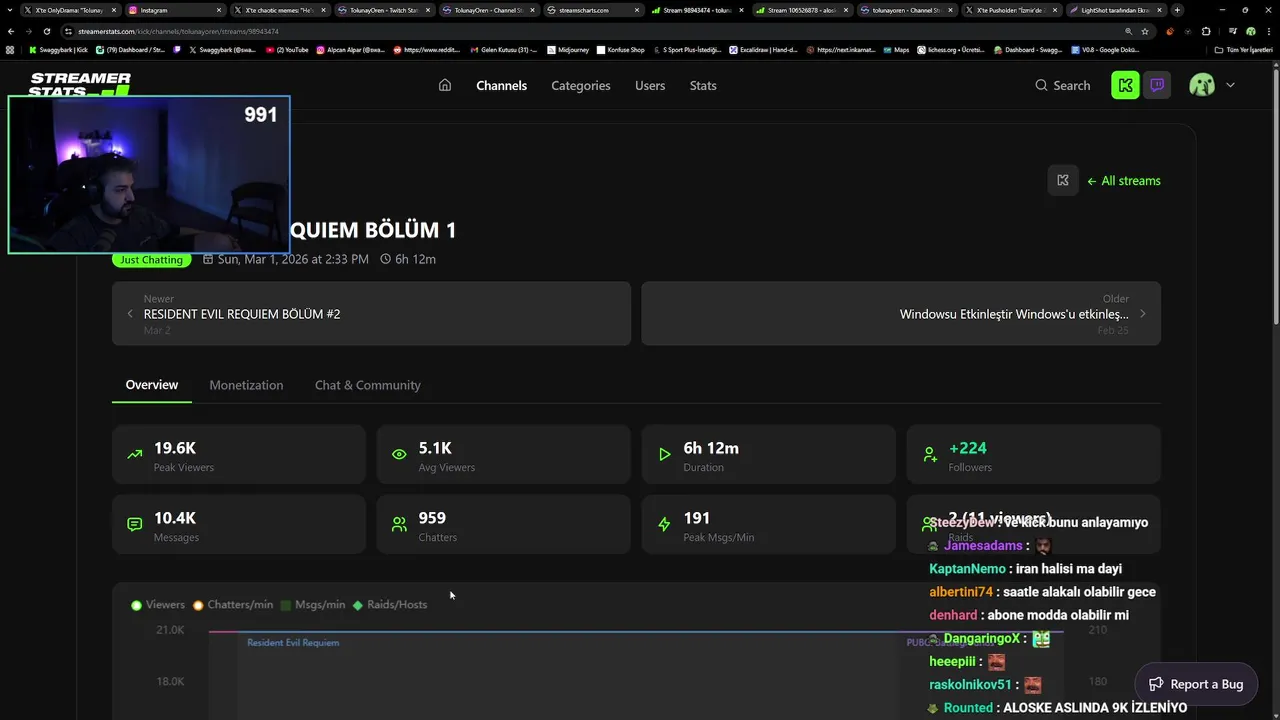
Task: Click the Report a Bug button
Action: click(1196, 684)
